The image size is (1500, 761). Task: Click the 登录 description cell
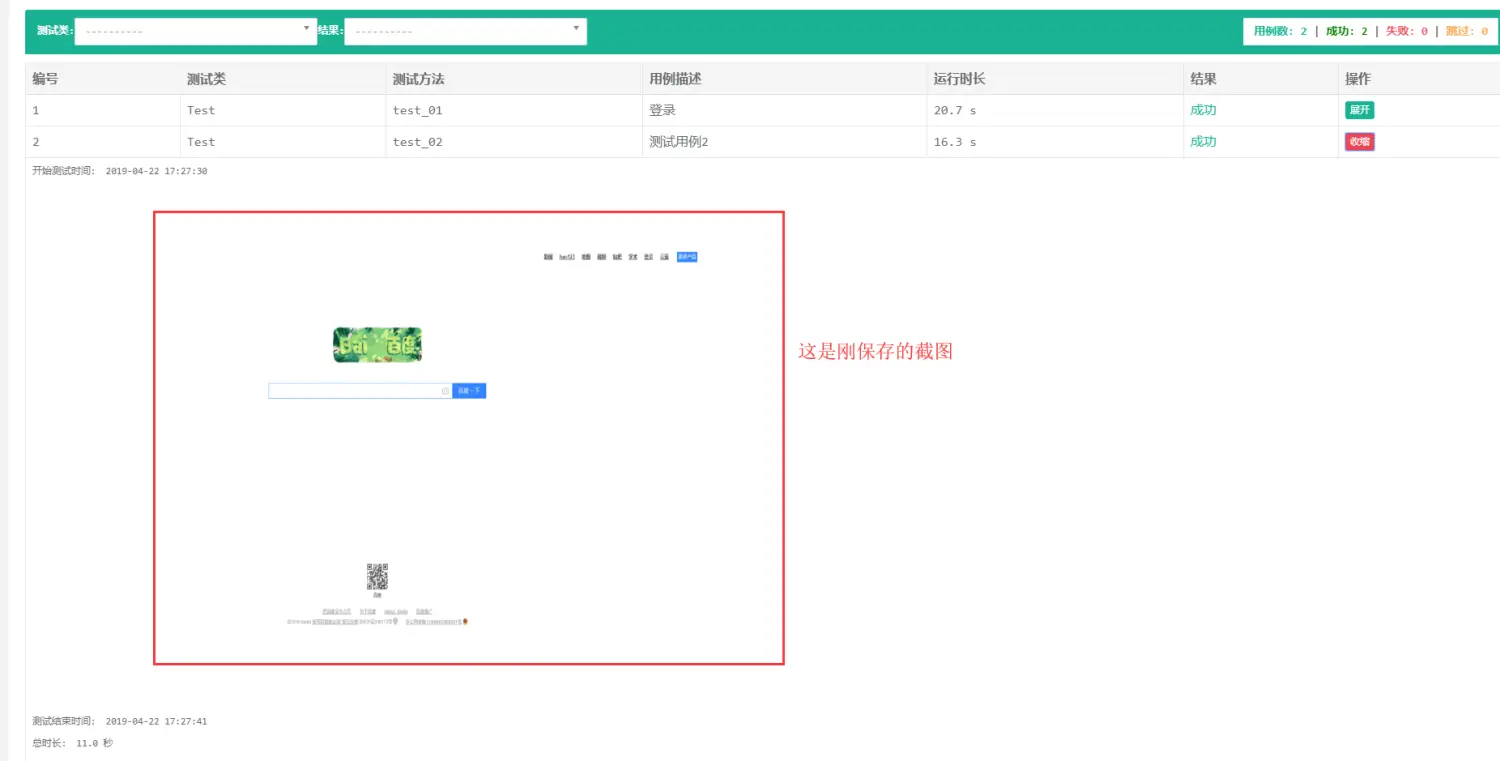784,110
